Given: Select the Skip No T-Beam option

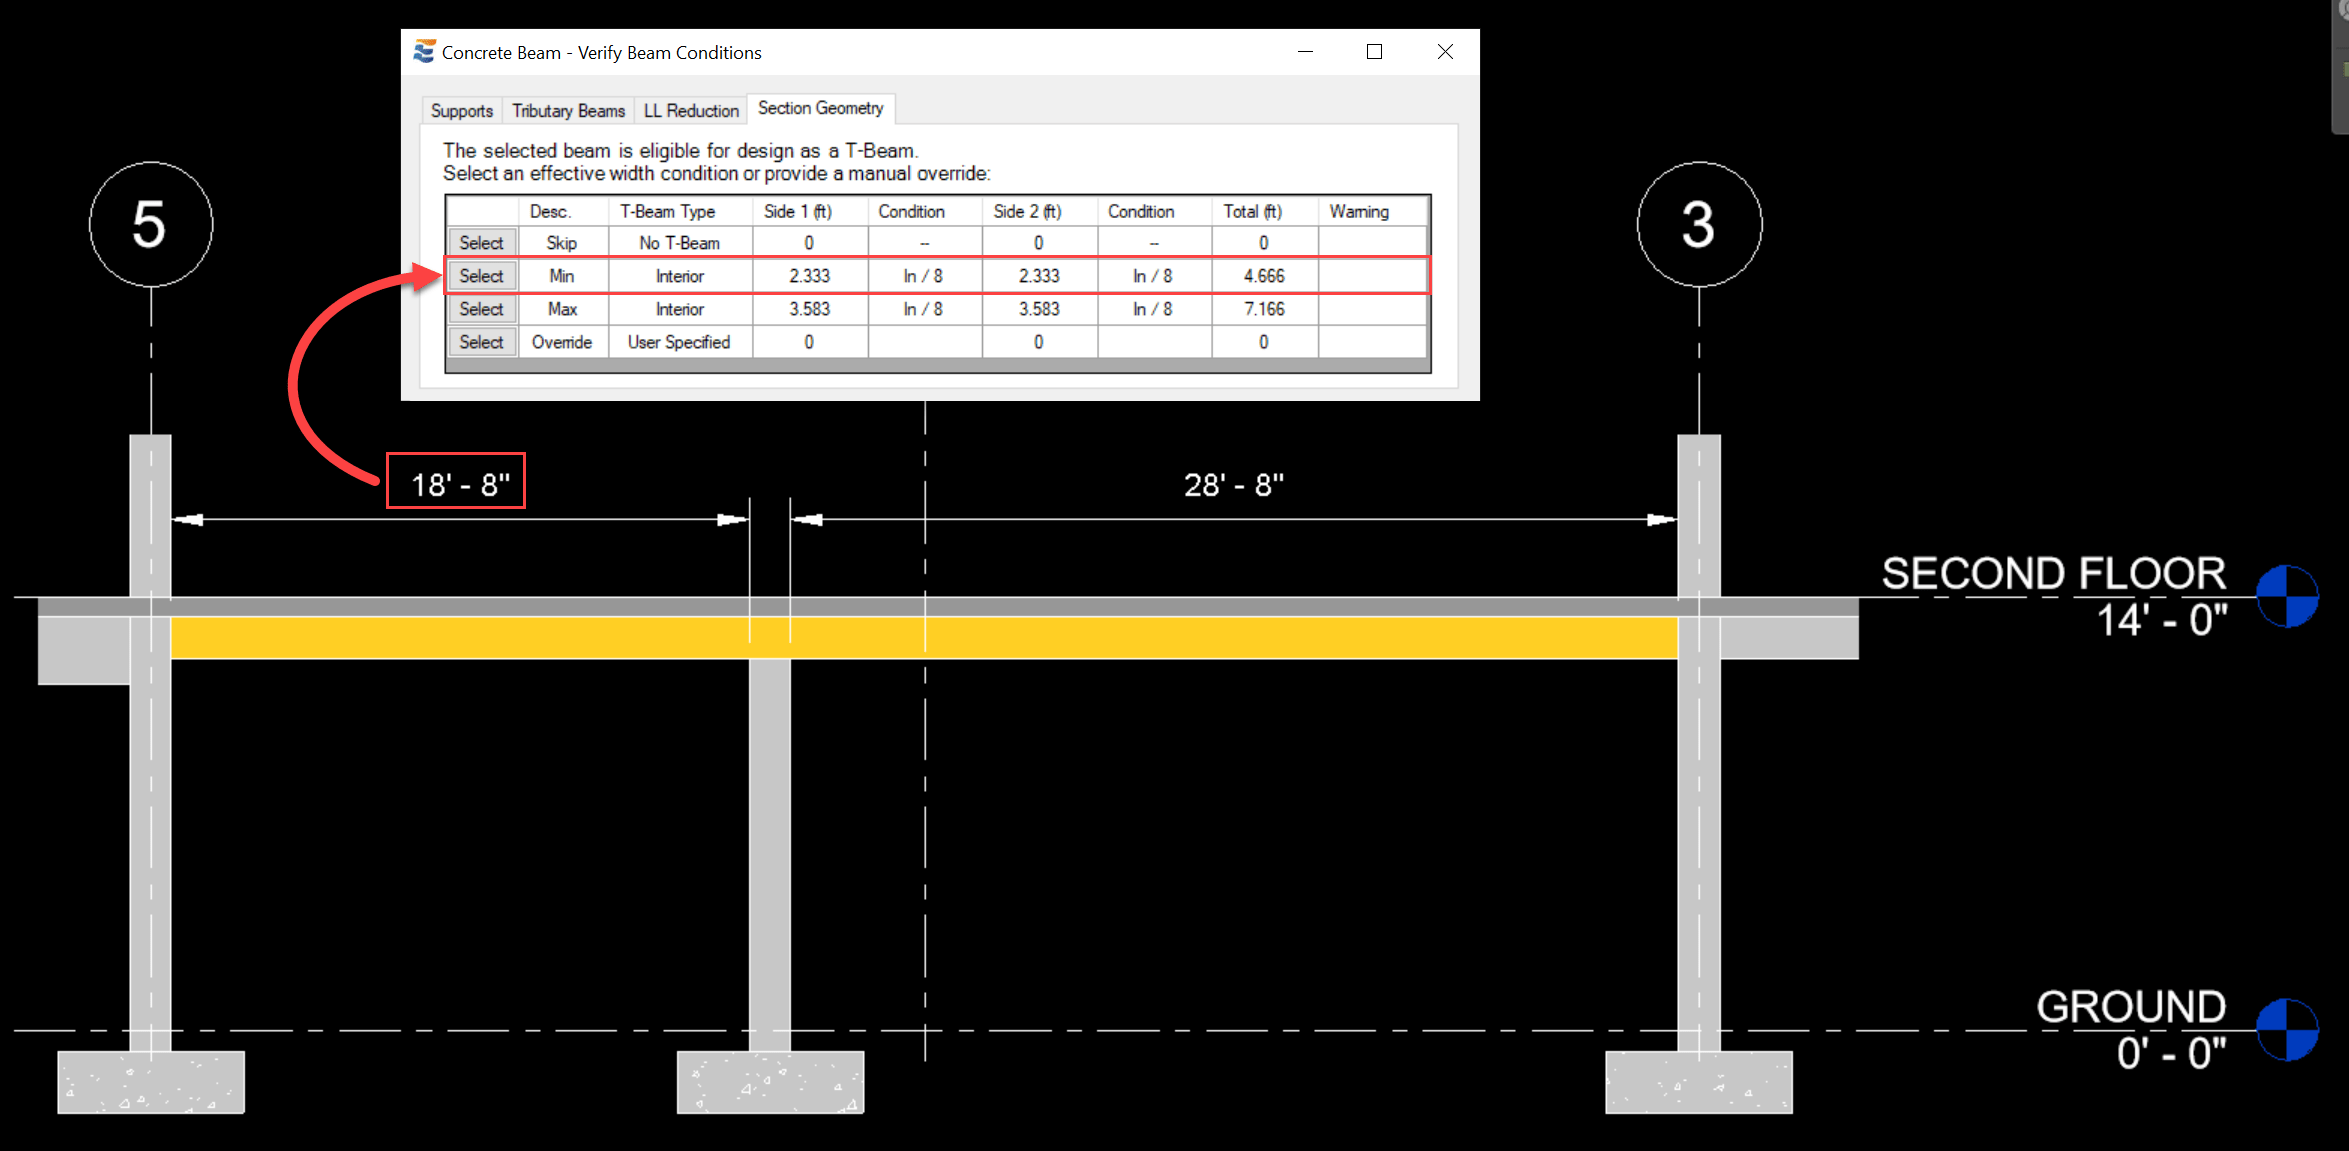Looking at the screenshot, I should 481,242.
